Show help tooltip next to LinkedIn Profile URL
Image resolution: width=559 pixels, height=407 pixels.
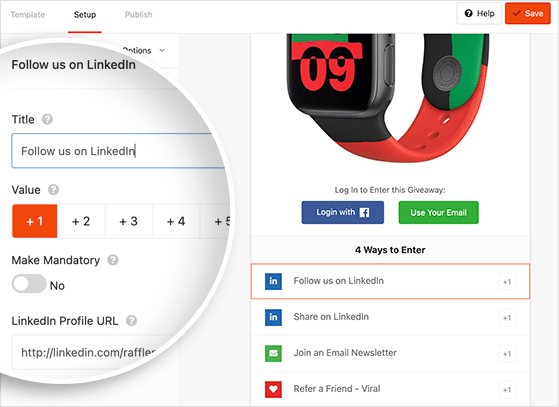pyautogui.click(x=131, y=321)
